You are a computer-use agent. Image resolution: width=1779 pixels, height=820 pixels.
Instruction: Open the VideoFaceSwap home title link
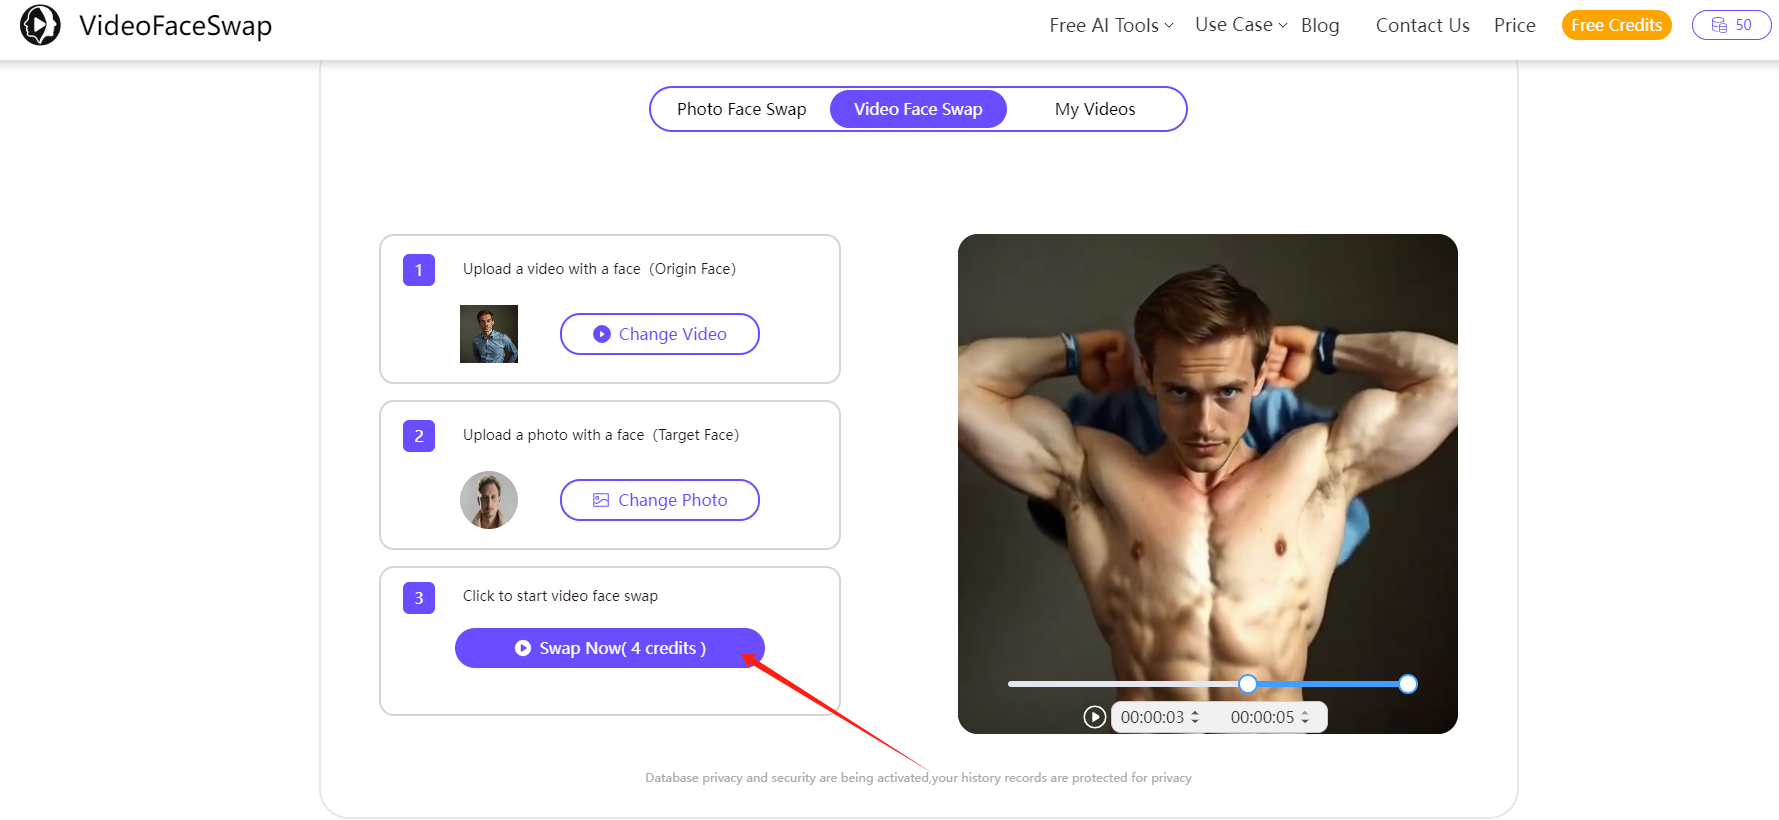point(175,25)
